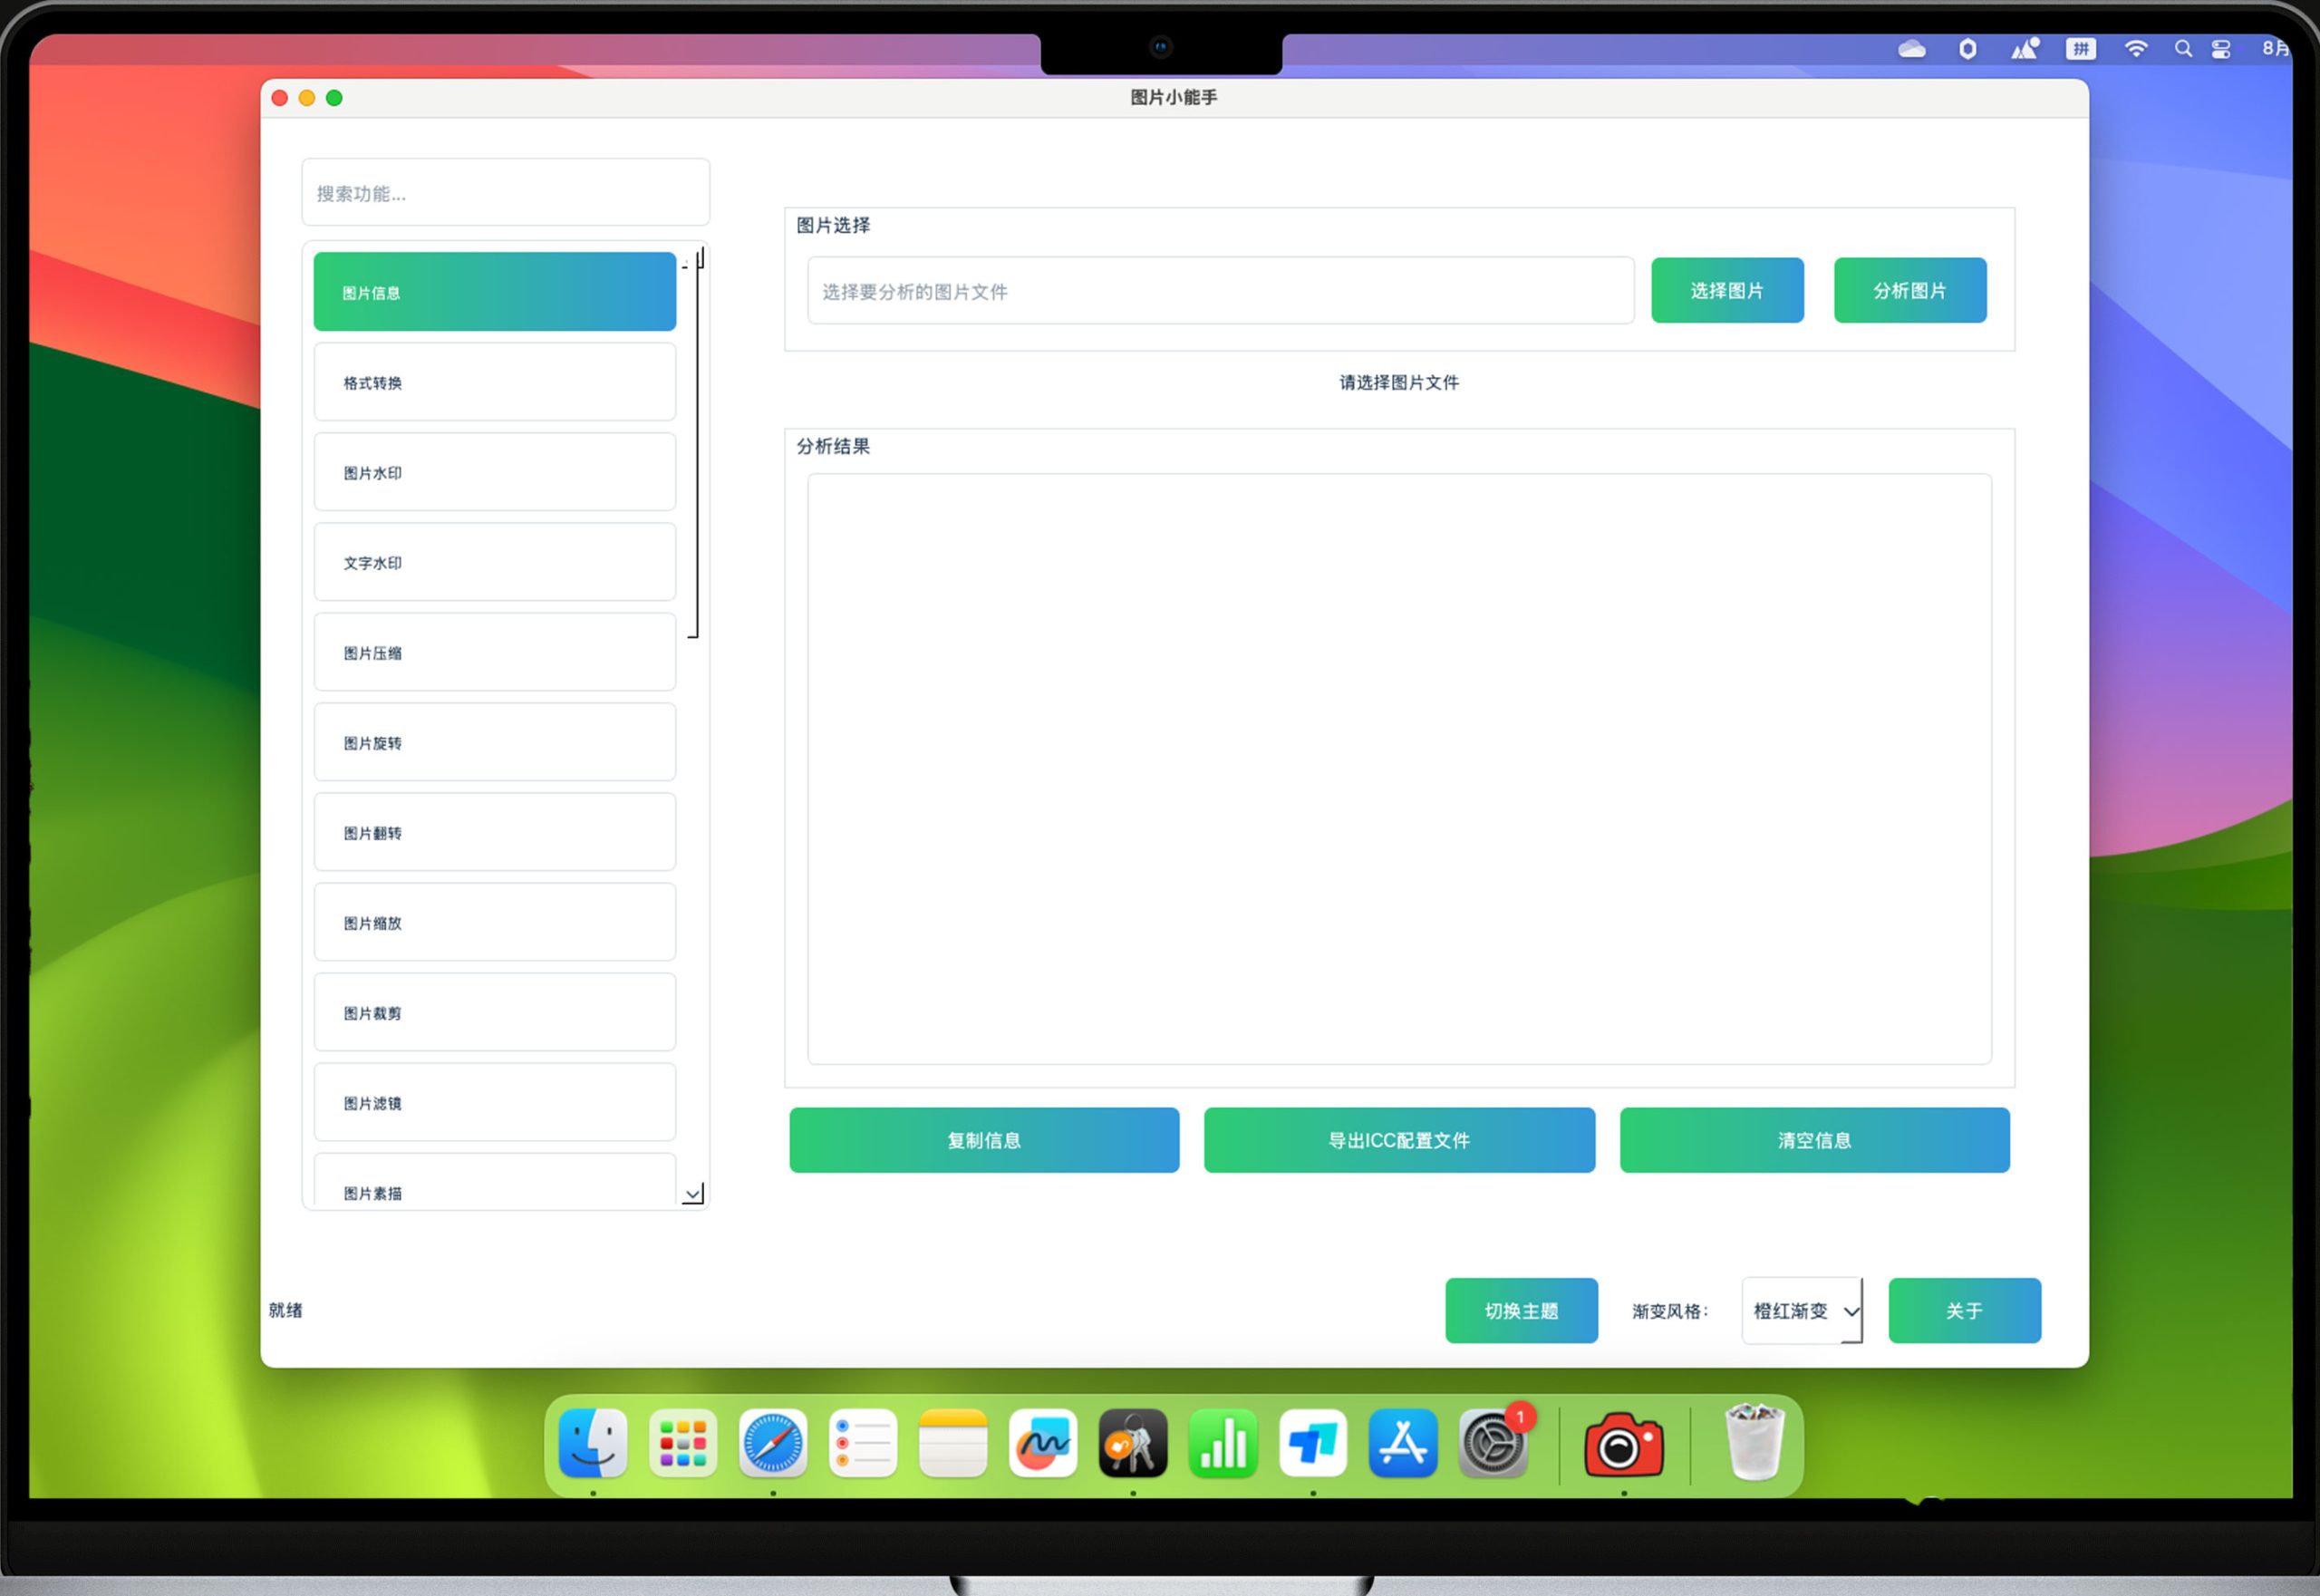
Task: Open Wi-Fi status in menu bar
Action: 2136,49
